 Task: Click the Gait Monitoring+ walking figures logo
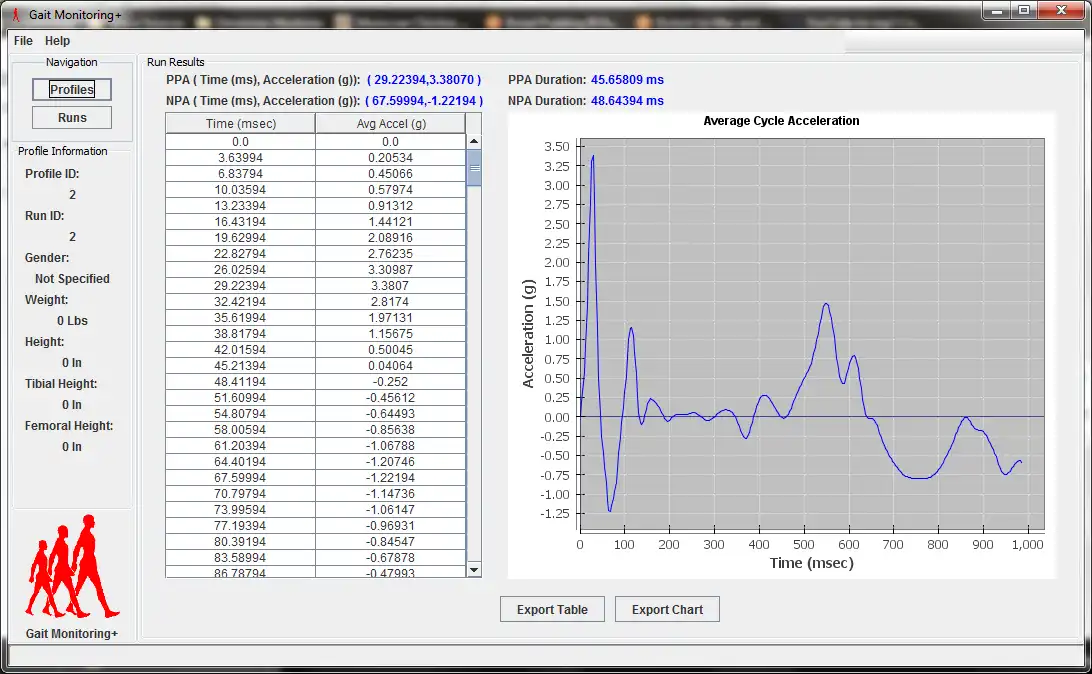point(72,567)
